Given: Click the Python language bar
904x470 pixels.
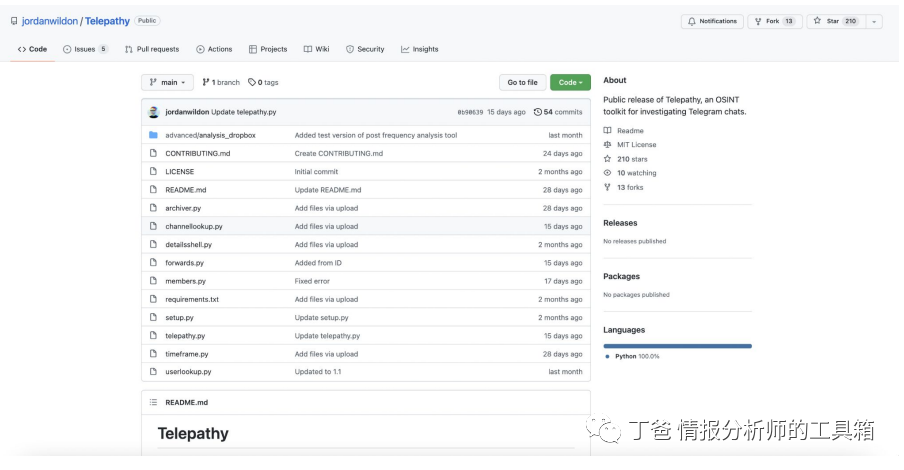Looking at the screenshot, I should tap(677, 346).
